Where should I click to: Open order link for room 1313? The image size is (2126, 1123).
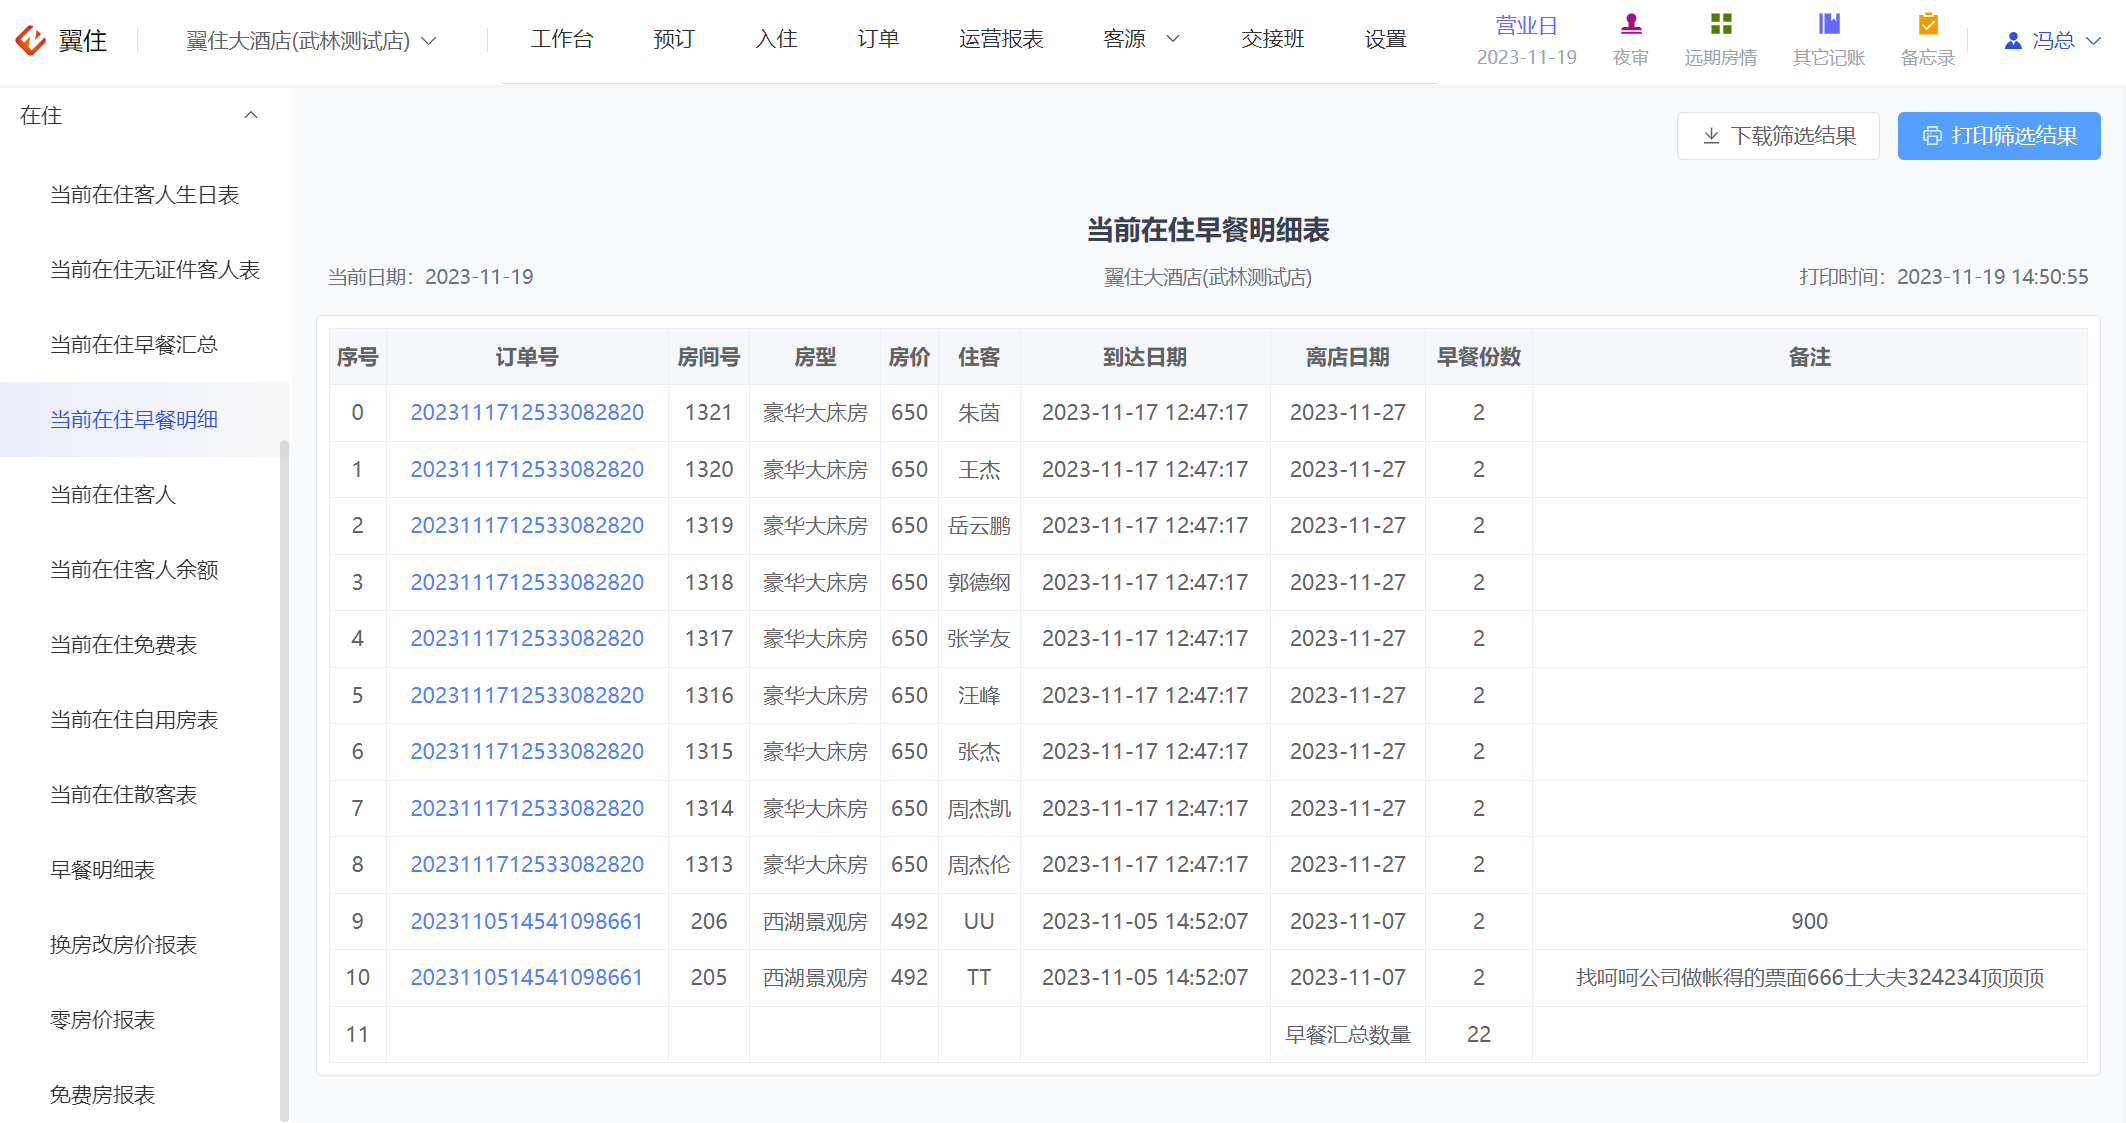click(527, 865)
